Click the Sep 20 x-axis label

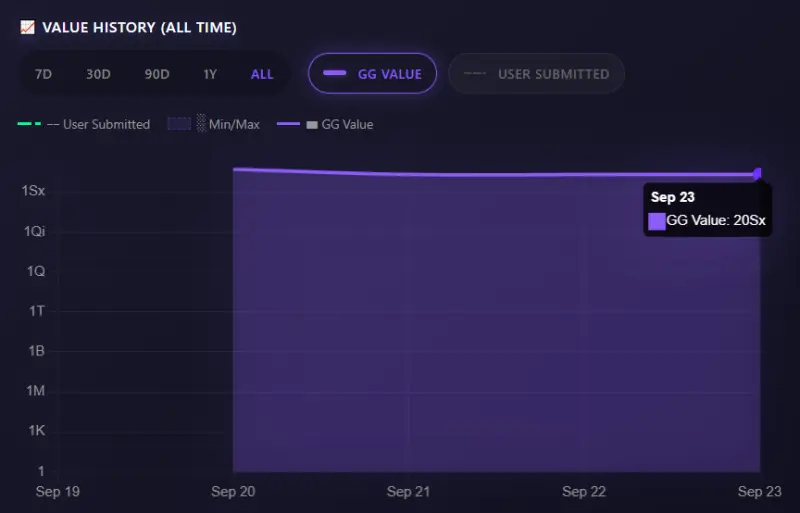click(x=233, y=492)
